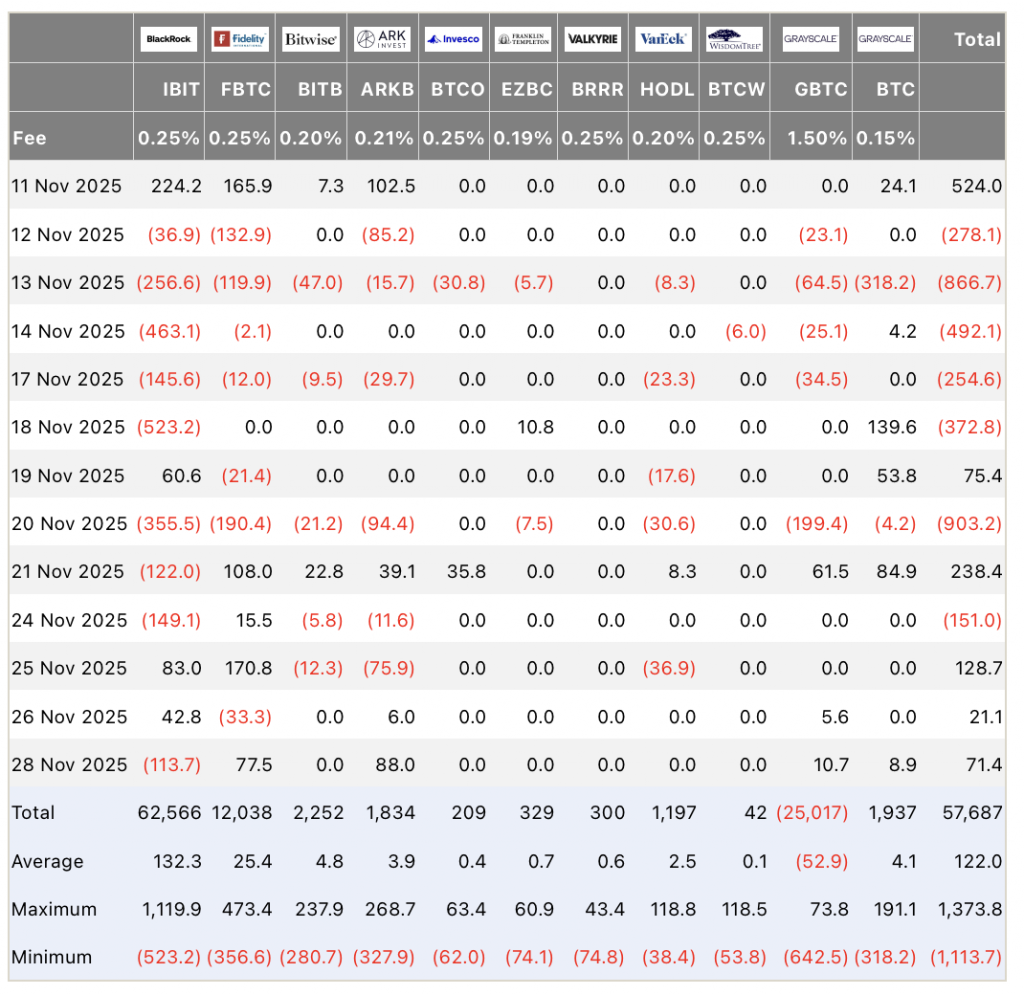The height and width of the screenshot is (995, 1024).
Task: Click the Fidelity logo in header
Action: coord(240,40)
